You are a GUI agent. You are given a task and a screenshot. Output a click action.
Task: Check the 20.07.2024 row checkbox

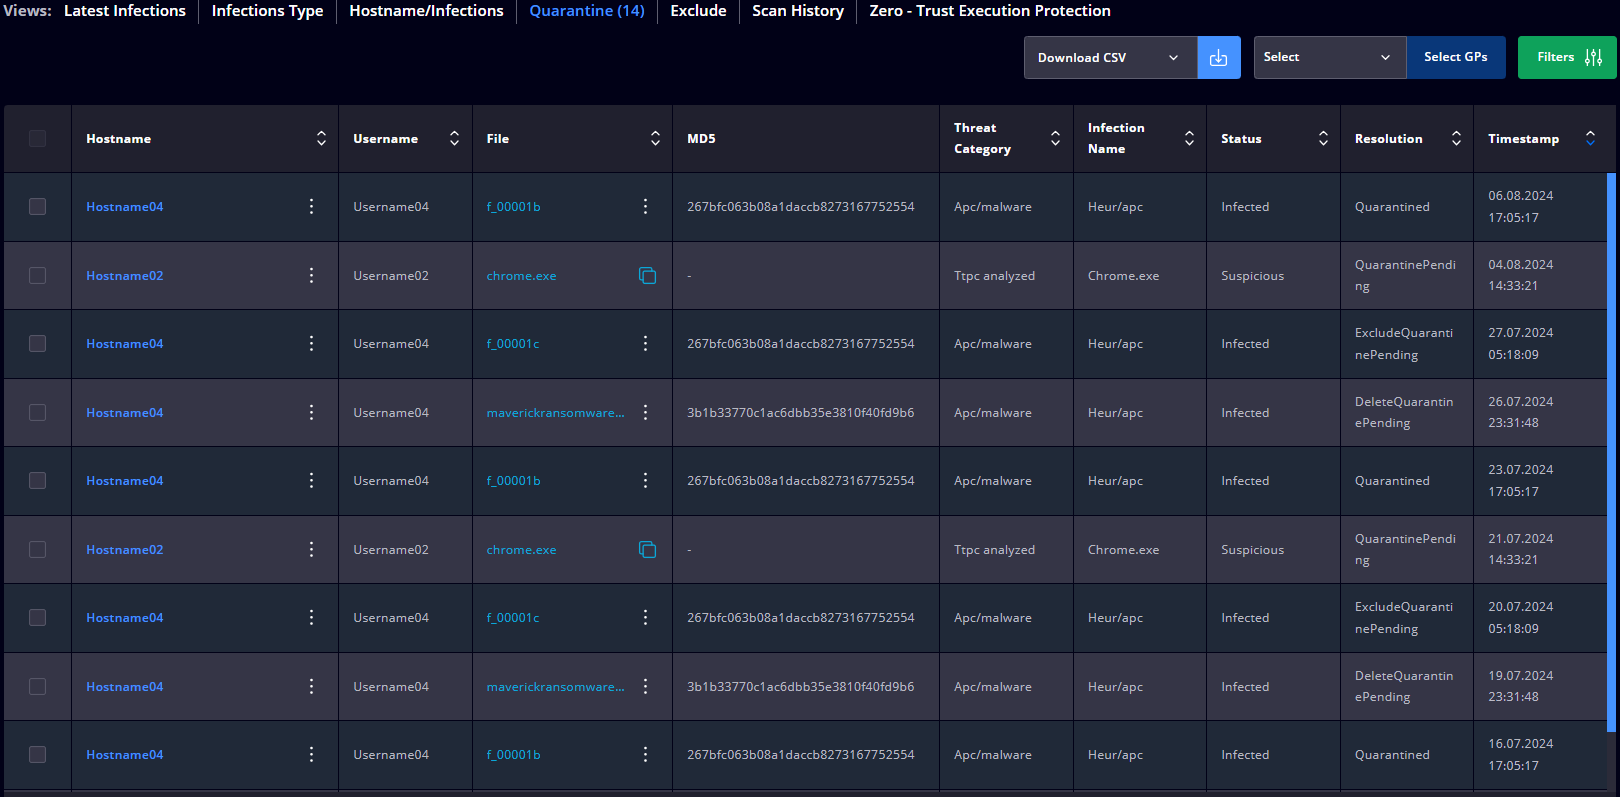click(x=37, y=617)
